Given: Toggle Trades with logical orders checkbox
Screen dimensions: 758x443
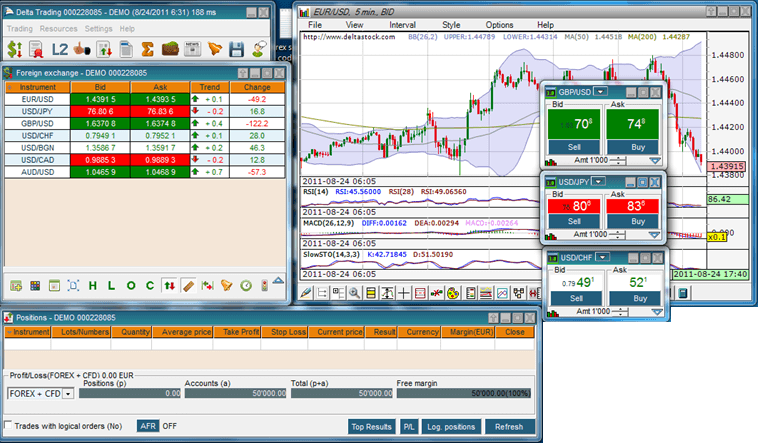Looking at the screenshot, I should click(x=8, y=425).
